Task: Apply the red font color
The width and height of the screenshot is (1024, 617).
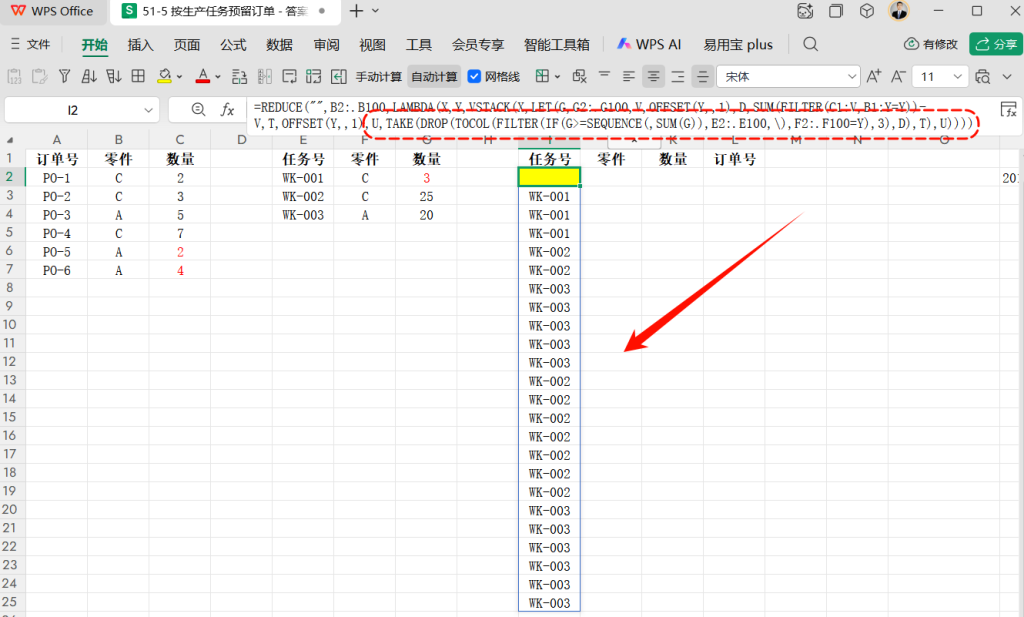Action: [x=203, y=76]
